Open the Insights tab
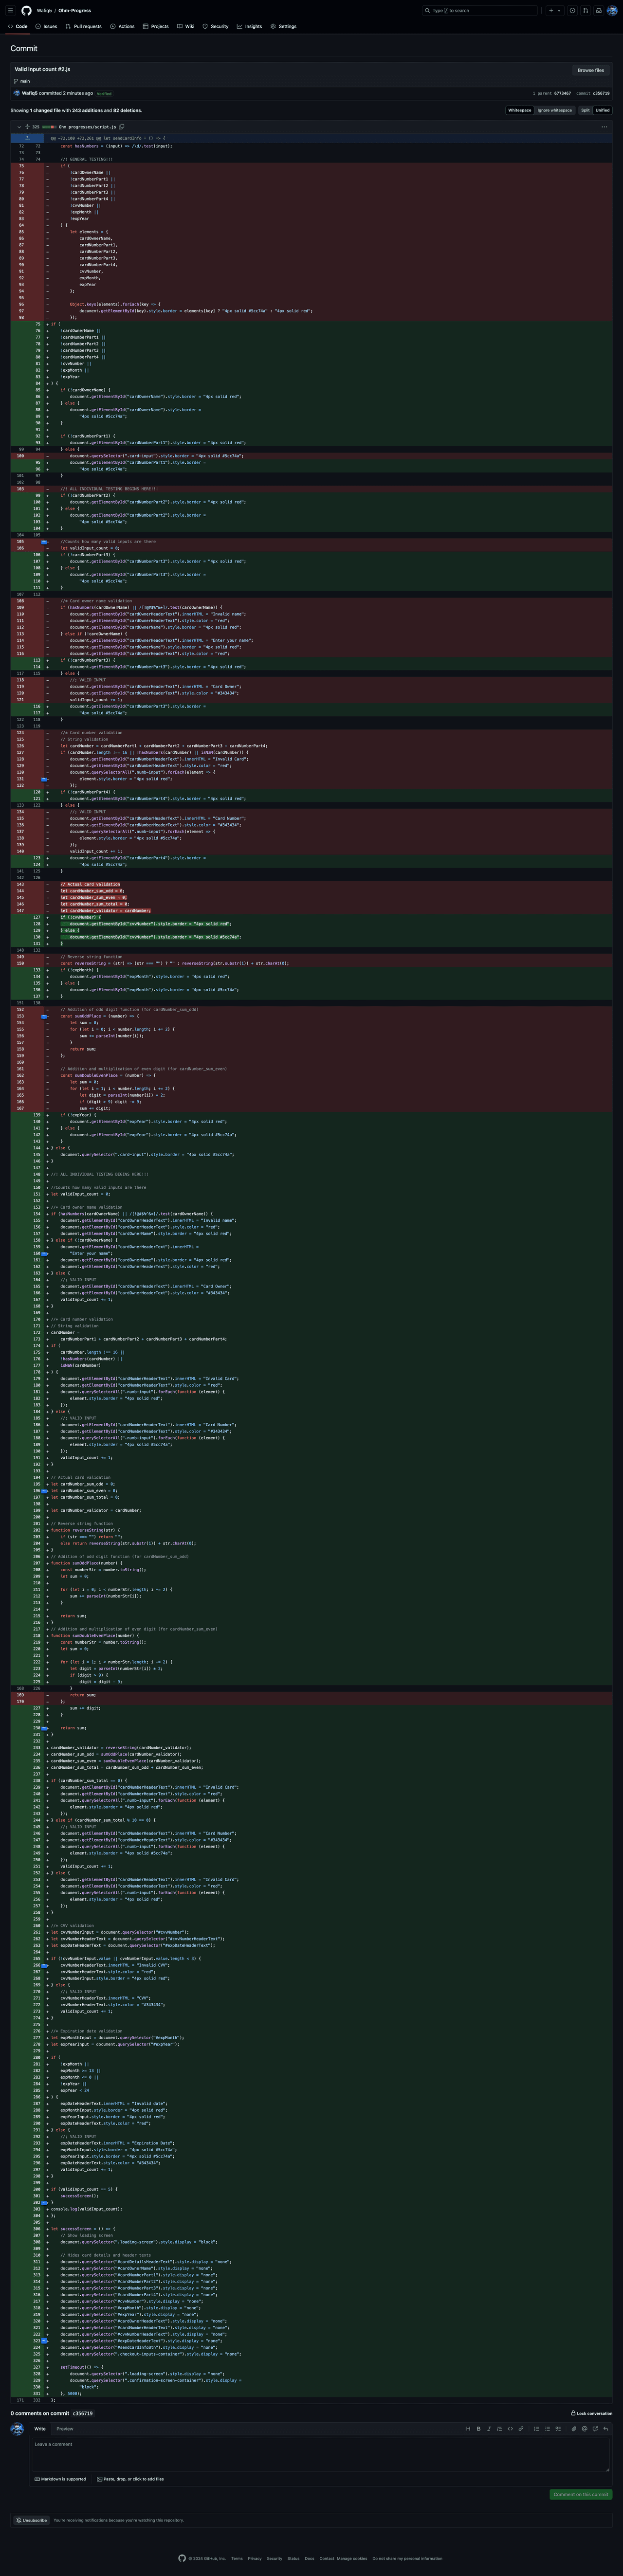The image size is (623, 2576). (250, 26)
